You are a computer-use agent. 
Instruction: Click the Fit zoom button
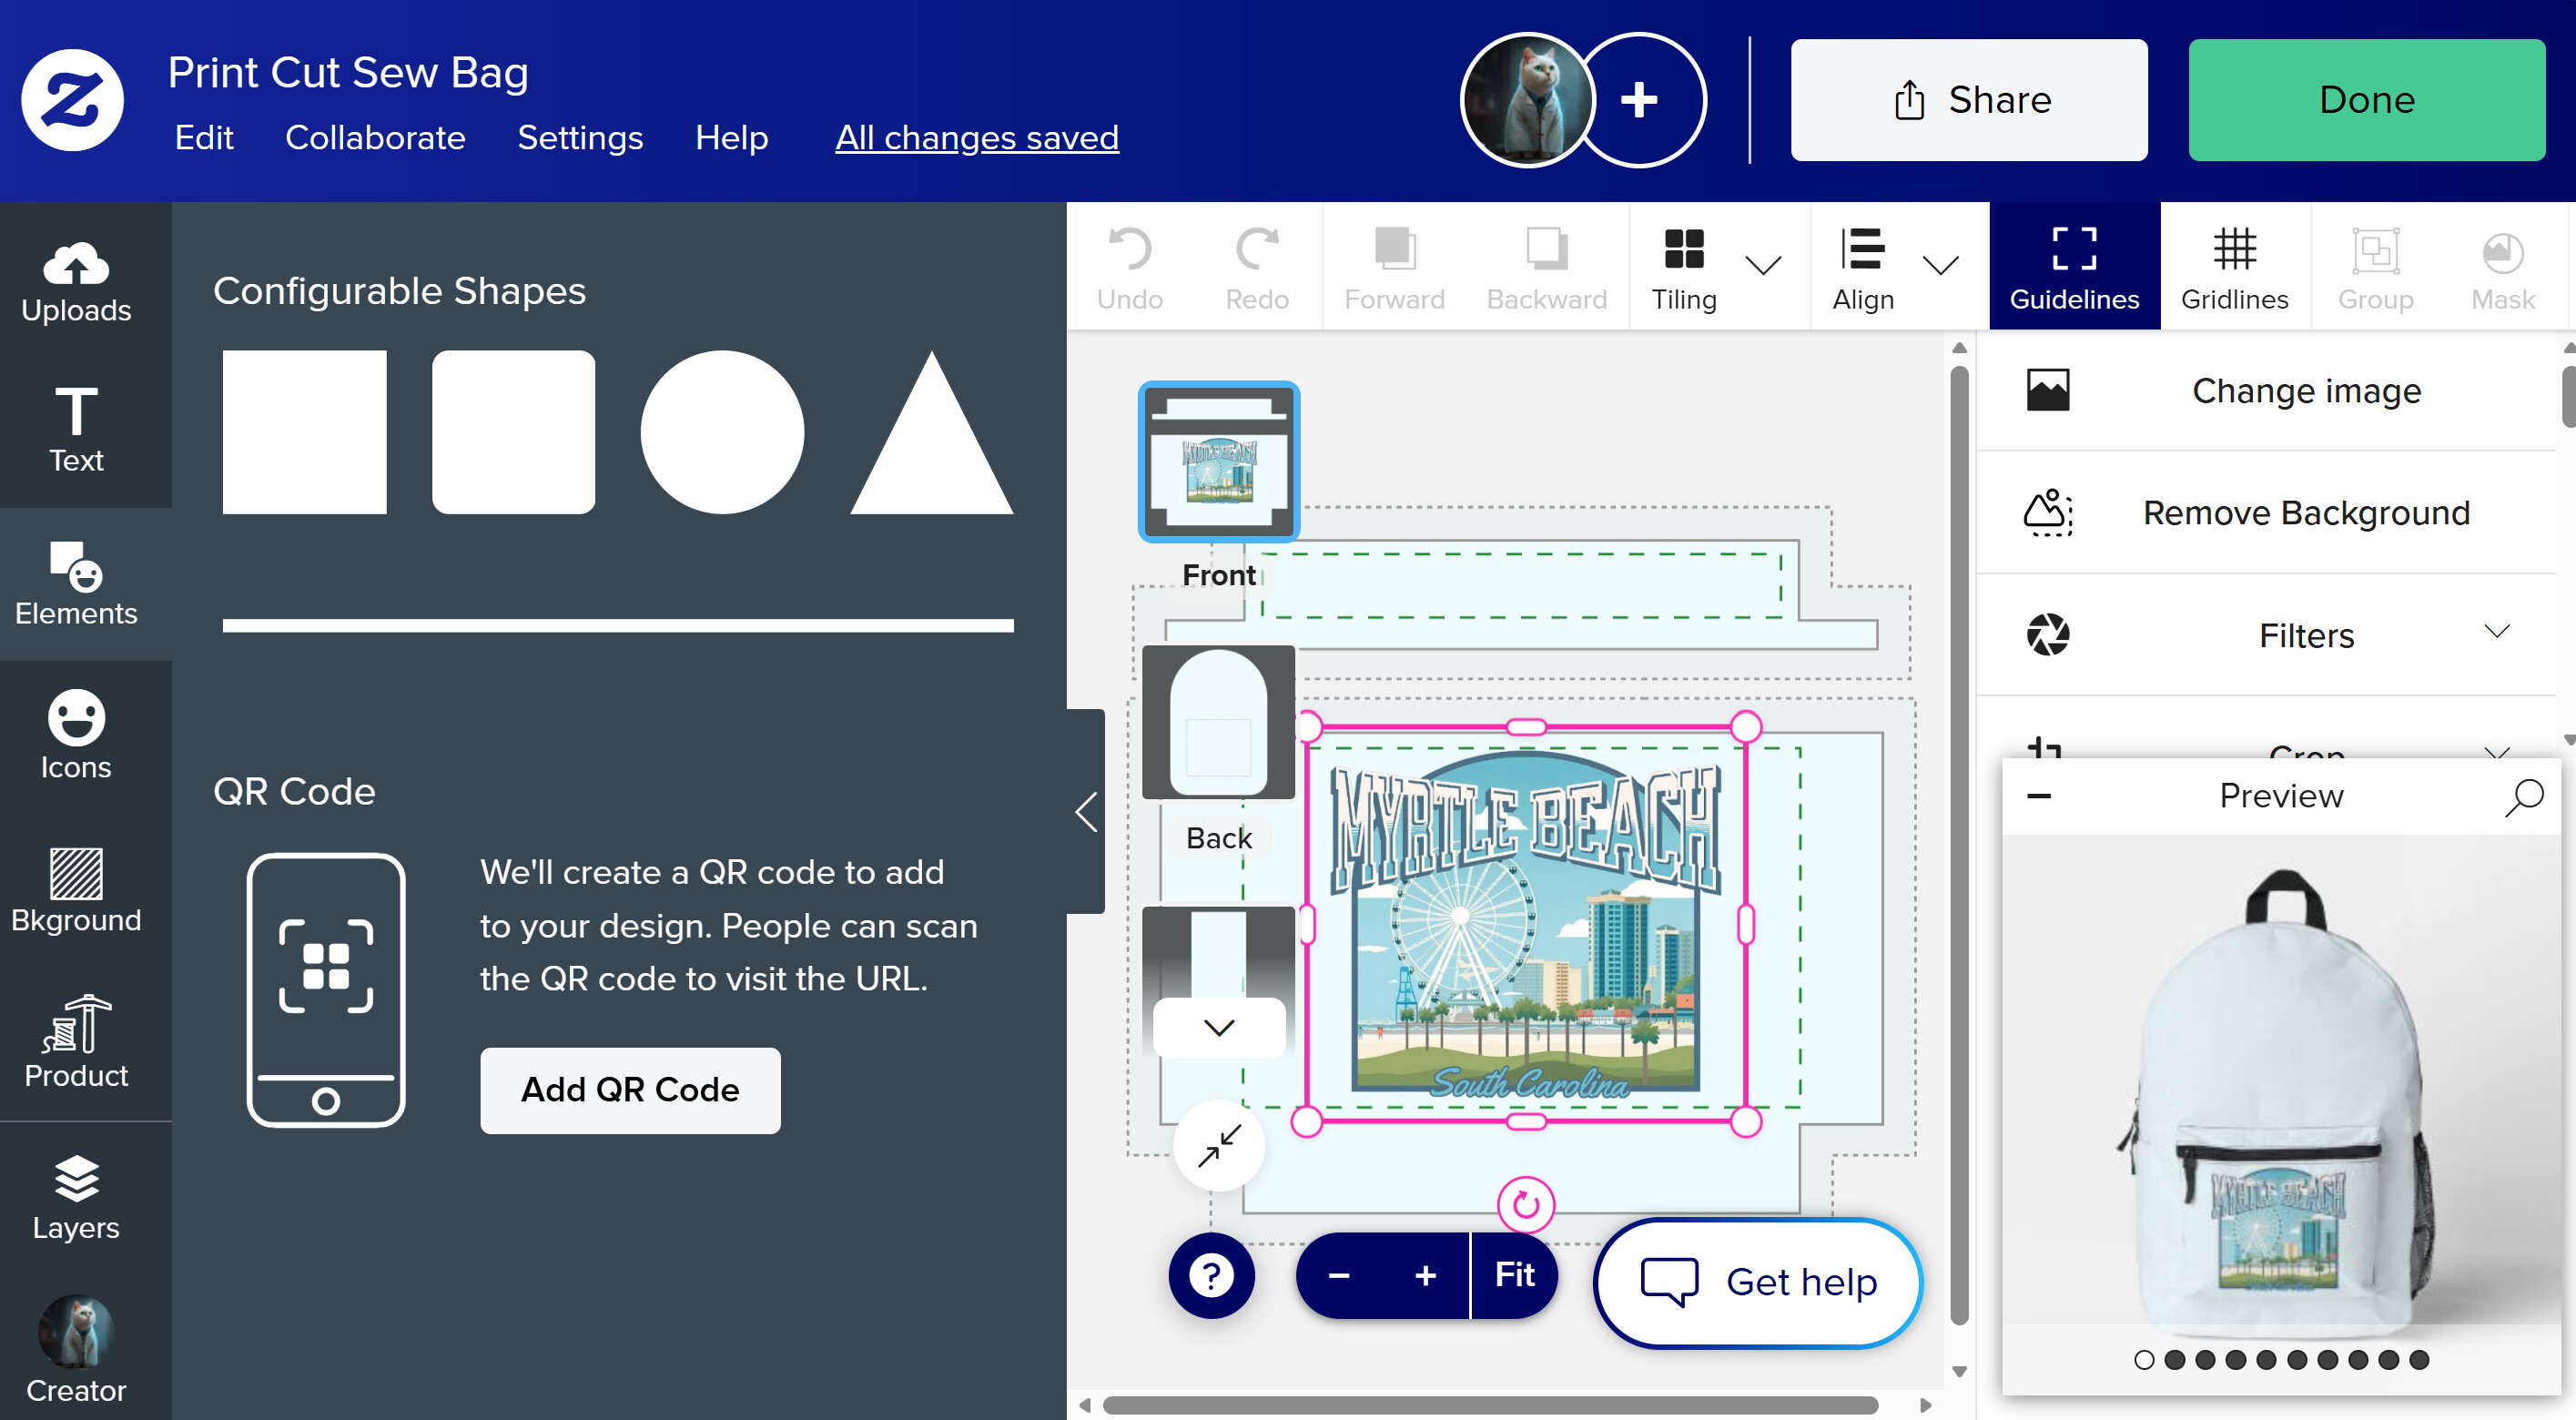tap(1514, 1275)
